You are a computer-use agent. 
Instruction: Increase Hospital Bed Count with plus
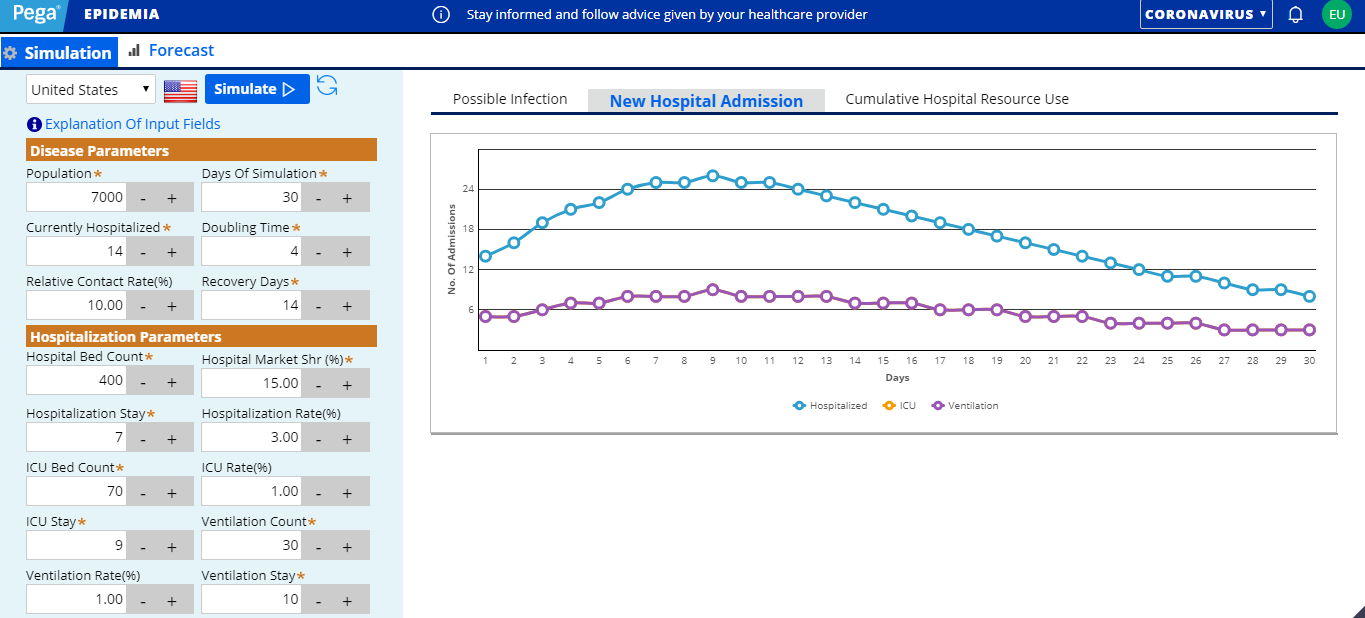click(171, 381)
